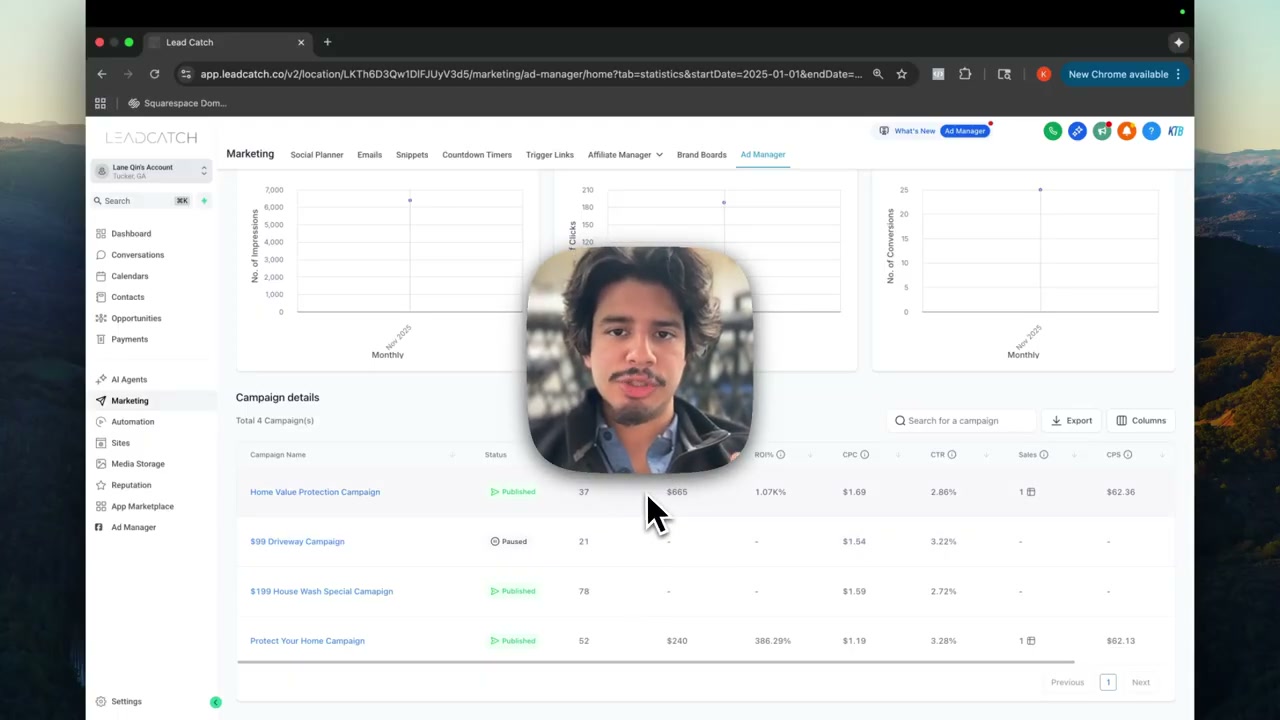Screen dimensions: 1280x720
Task: Sort by the Campaign Name column arrow
Action: coord(452,456)
